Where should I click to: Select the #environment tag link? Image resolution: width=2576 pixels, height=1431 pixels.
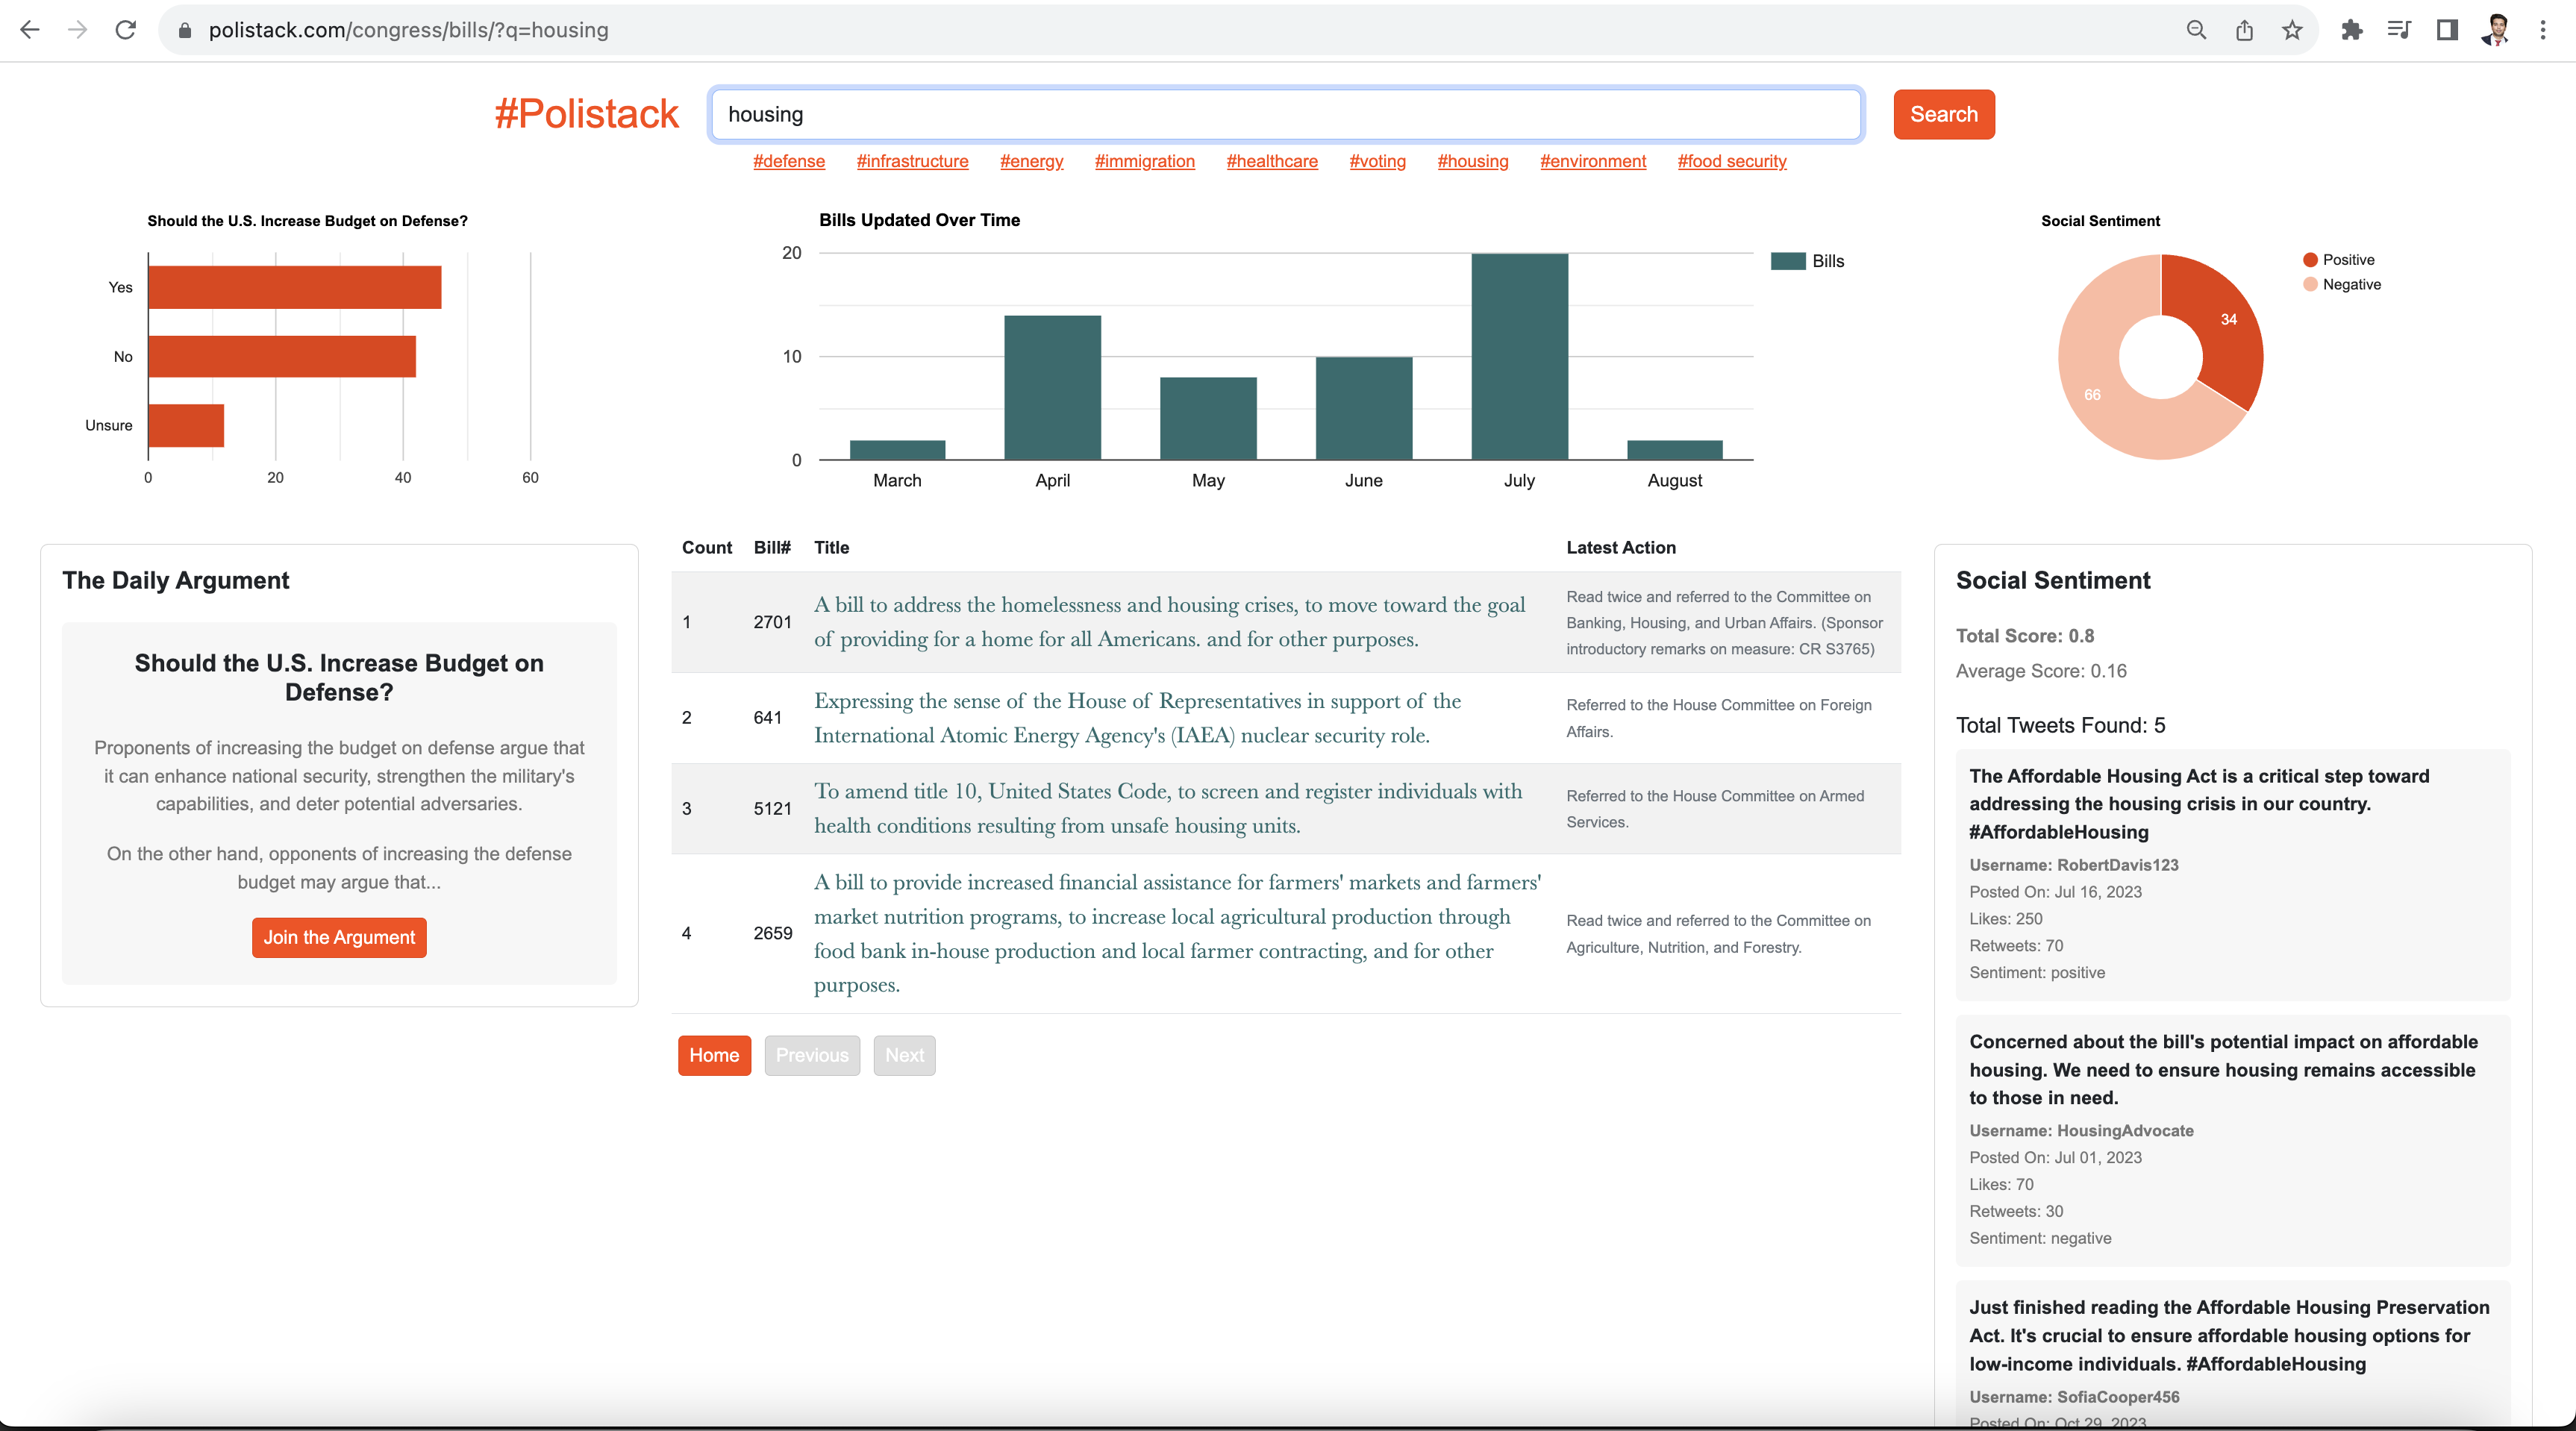coord(1592,161)
